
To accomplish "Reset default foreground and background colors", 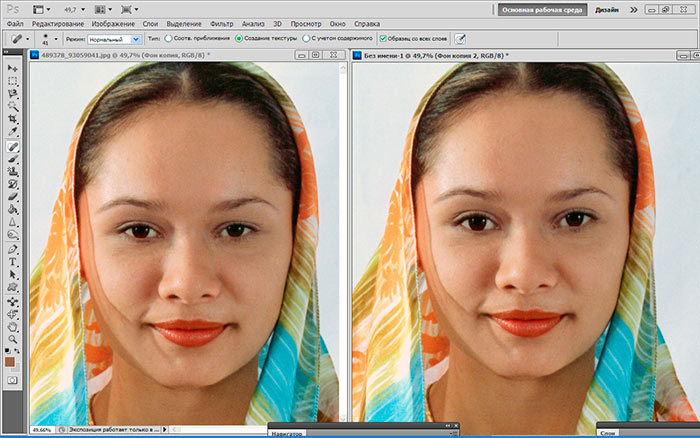I will point(7,351).
